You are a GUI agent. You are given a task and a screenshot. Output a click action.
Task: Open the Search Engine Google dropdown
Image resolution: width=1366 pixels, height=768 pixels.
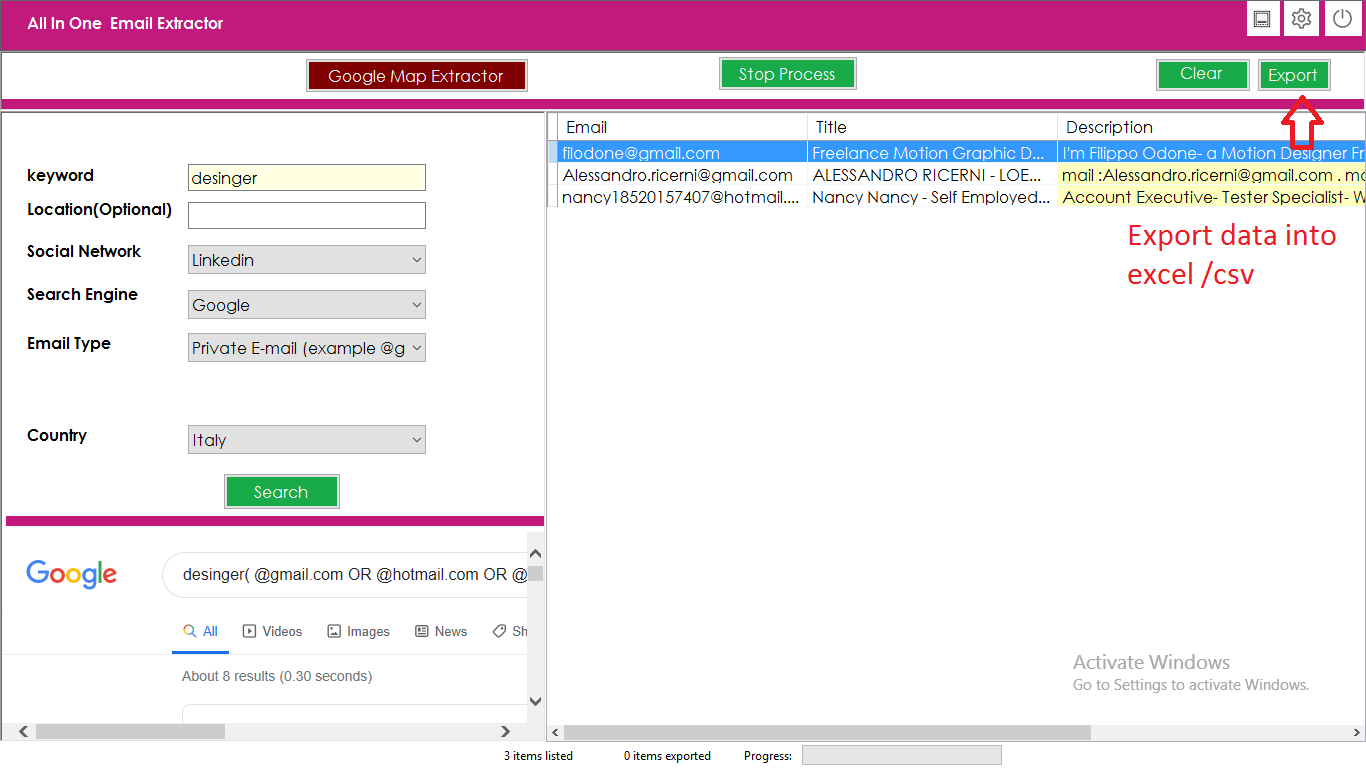click(307, 305)
